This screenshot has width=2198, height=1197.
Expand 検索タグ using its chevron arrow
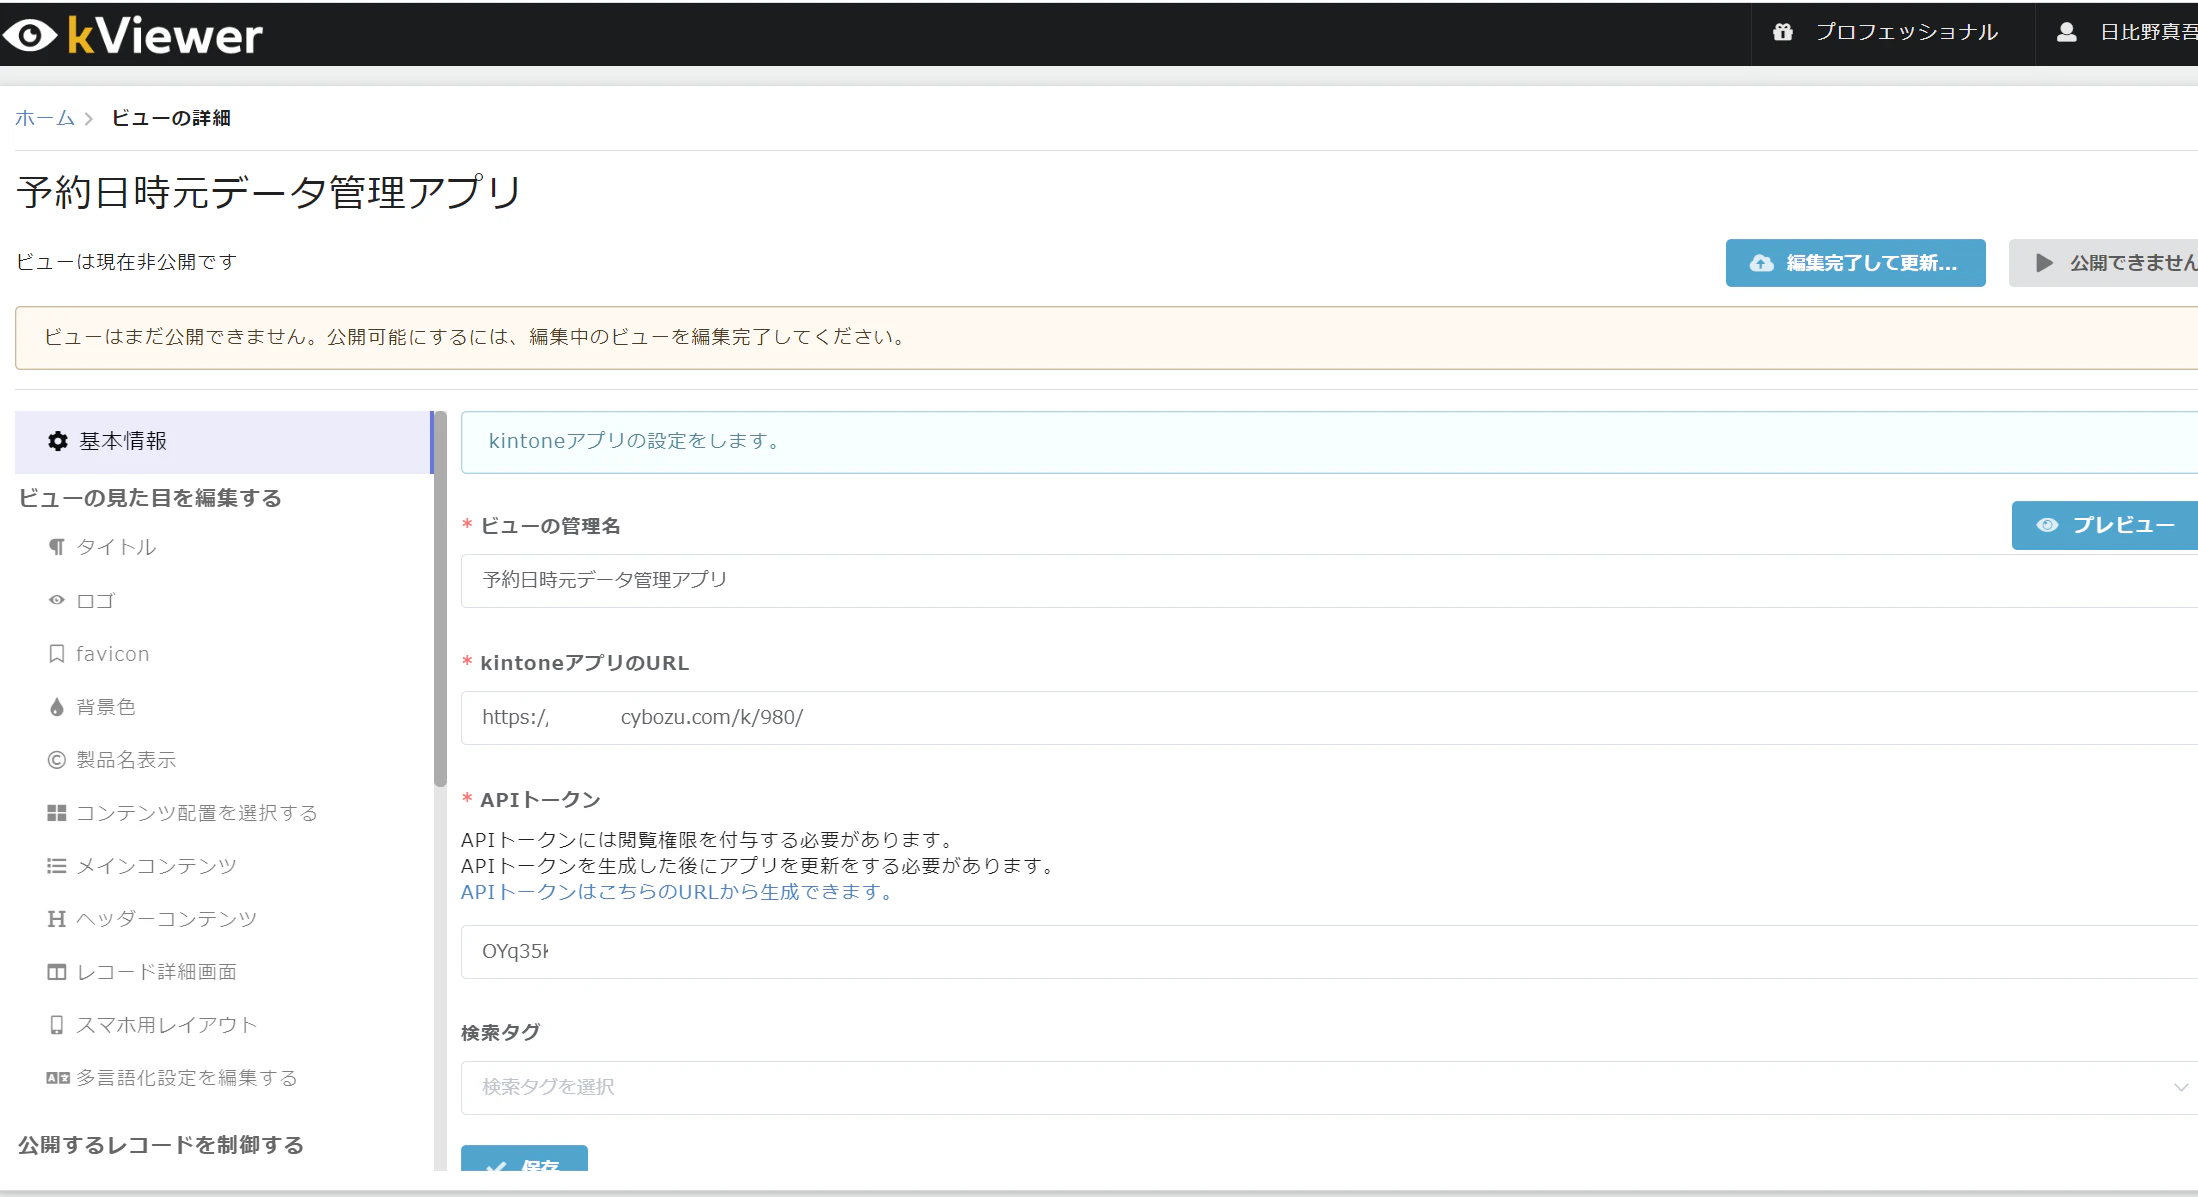point(2180,1087)
